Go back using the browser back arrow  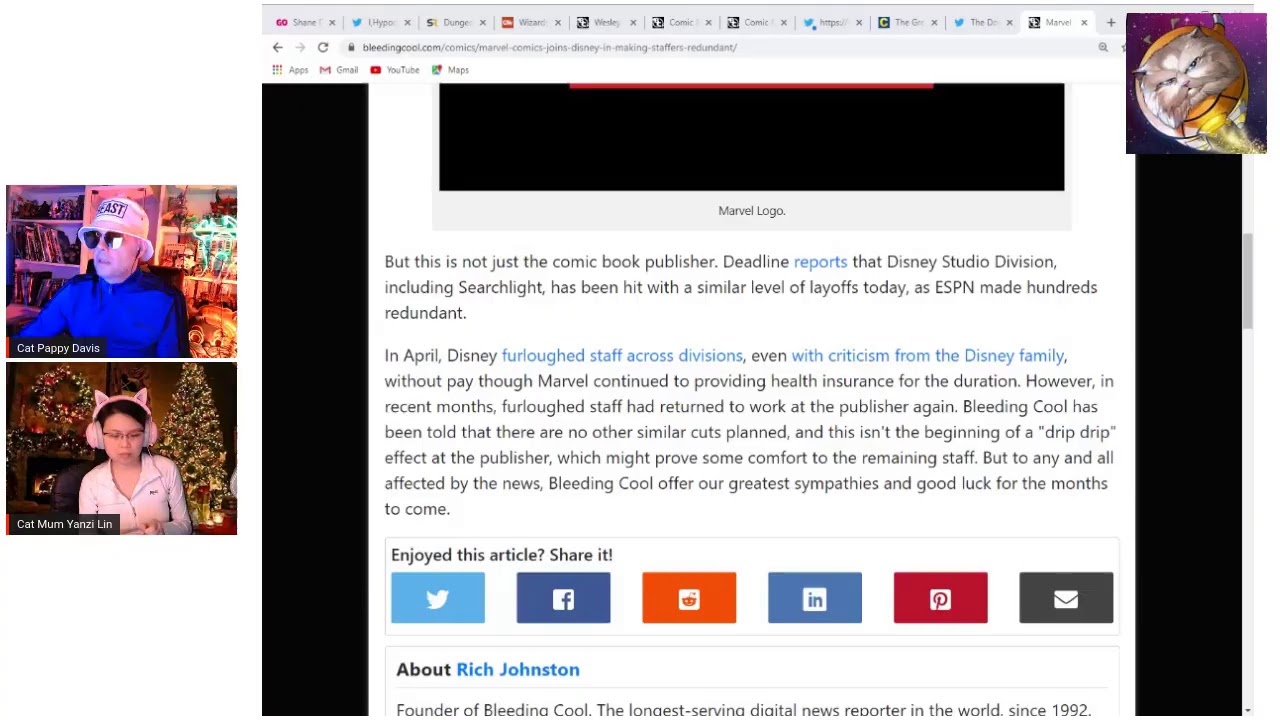click(x=278, y=47)
